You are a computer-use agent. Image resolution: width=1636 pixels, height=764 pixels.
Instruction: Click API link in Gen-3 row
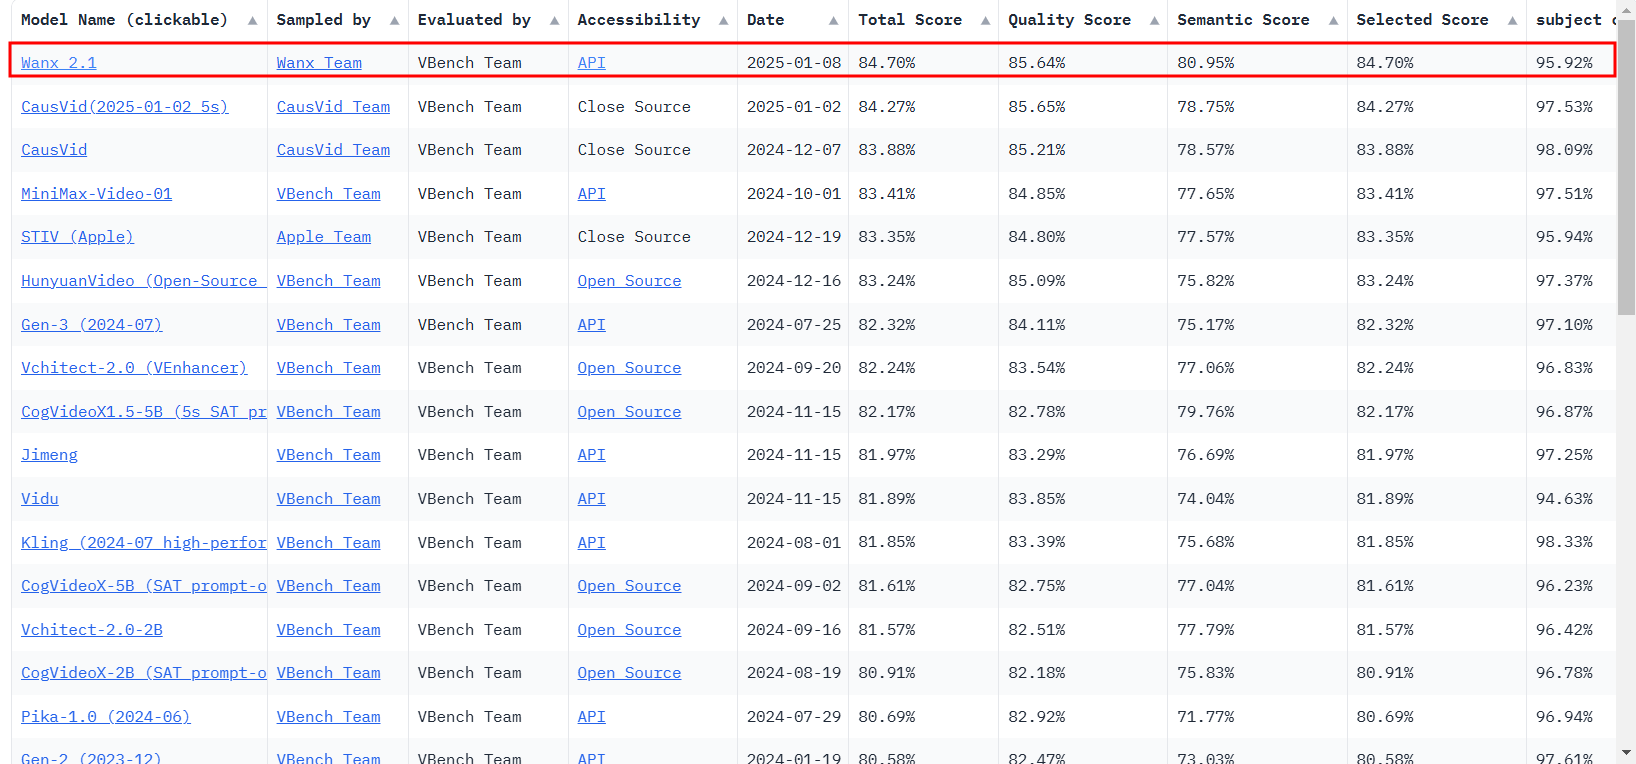pos(592,324)
